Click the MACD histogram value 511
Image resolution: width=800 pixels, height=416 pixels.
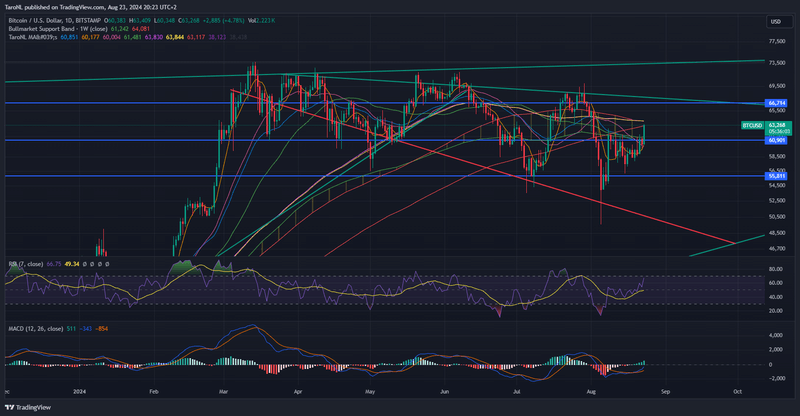coord(71,329)
